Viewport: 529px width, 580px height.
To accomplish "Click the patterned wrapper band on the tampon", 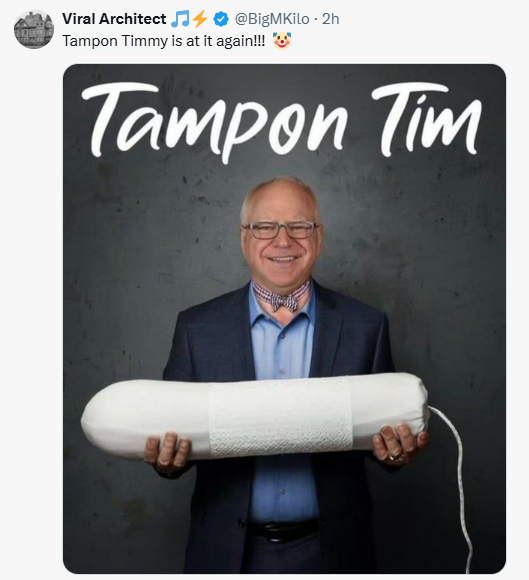I will (x=280, y=417).
